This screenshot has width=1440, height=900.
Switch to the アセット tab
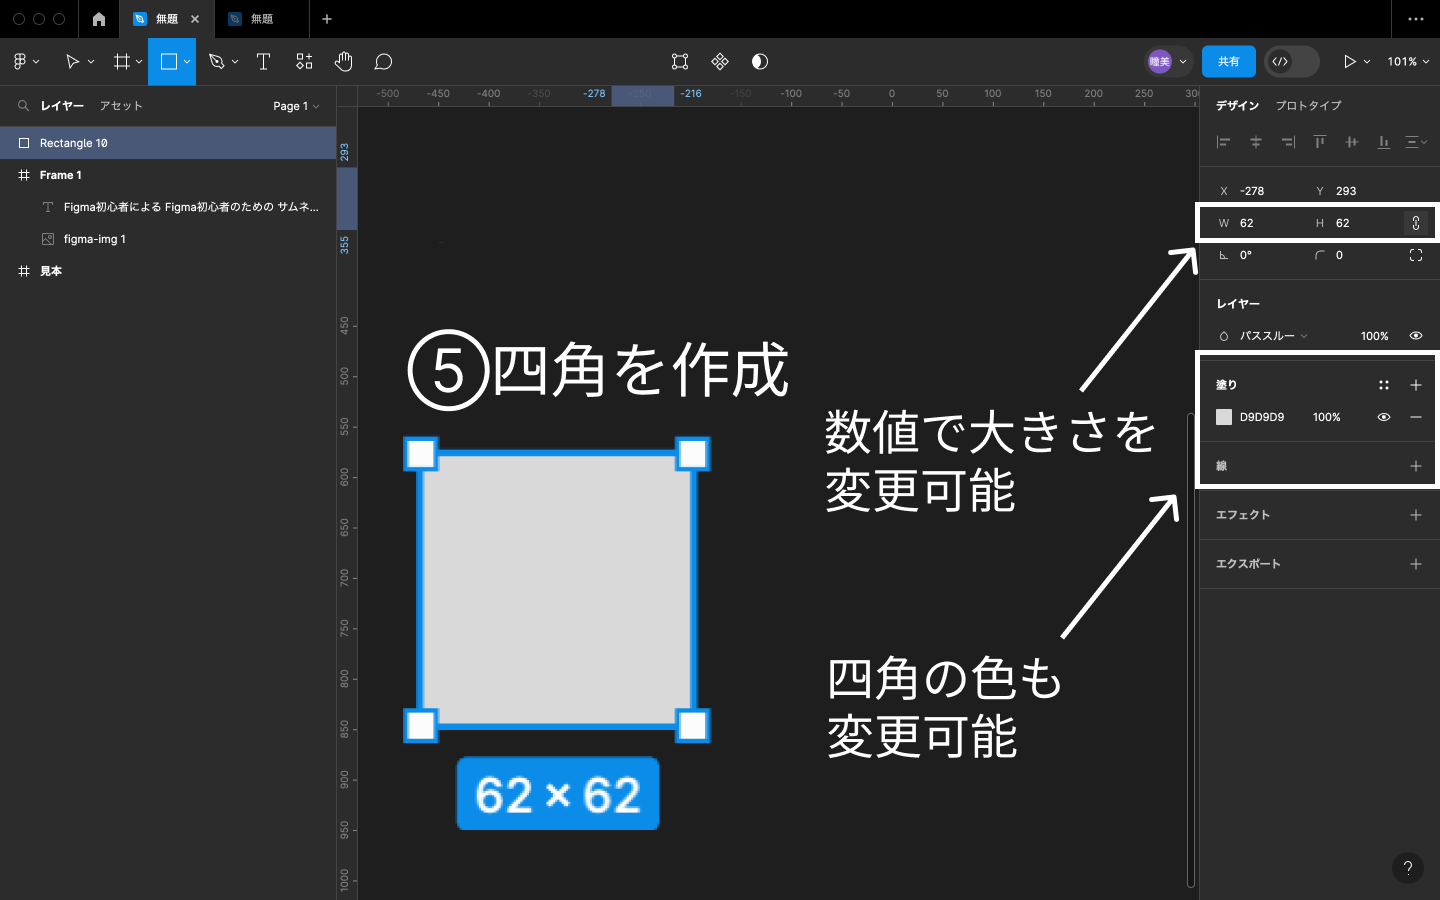click(121, 106)
